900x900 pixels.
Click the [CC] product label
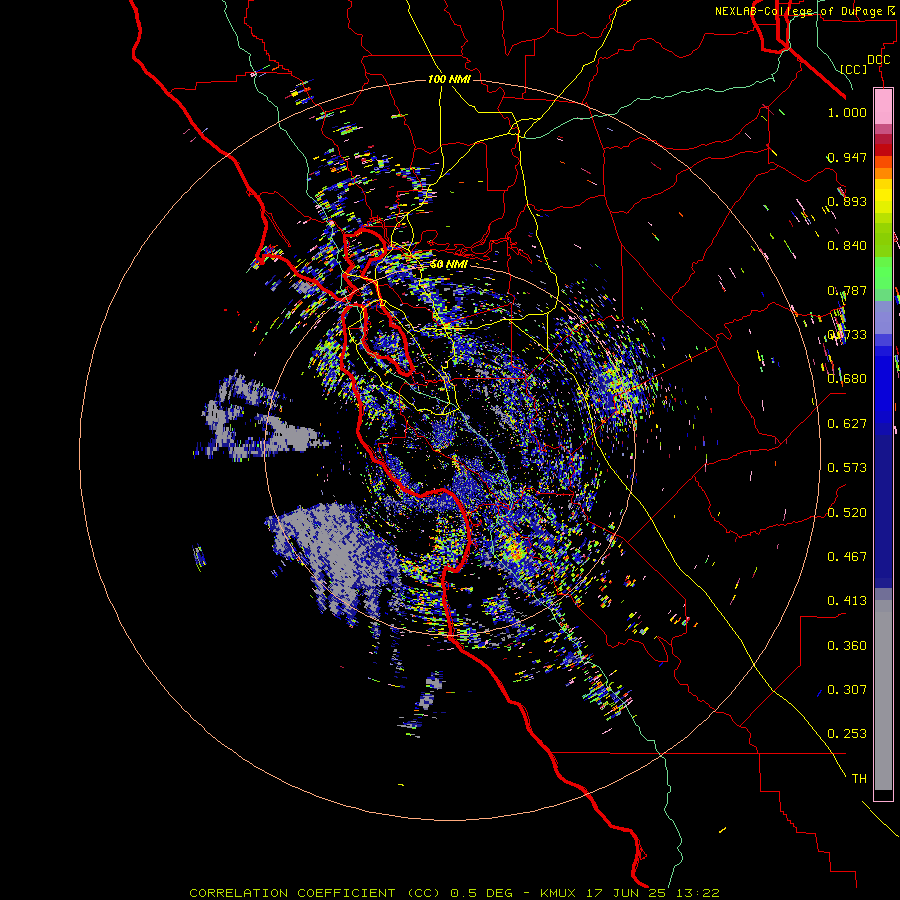click(x=854, y=69)
